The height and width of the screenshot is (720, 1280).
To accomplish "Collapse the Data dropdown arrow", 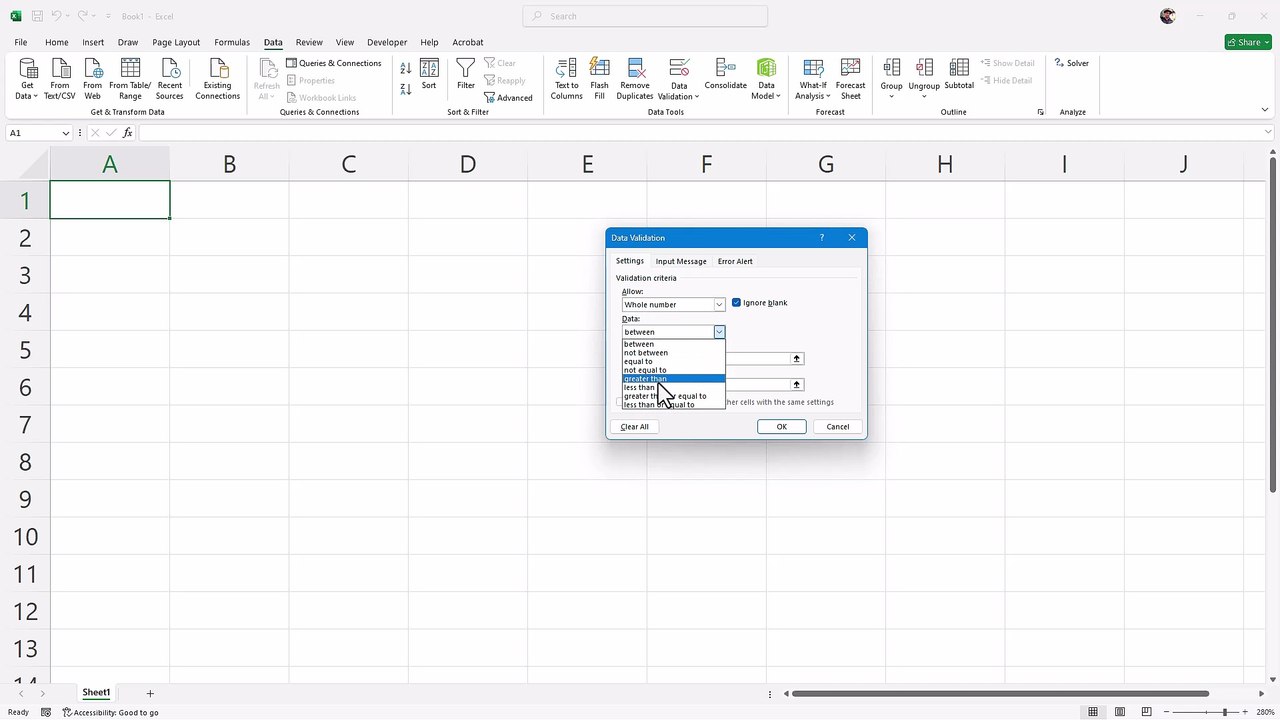I will pyautogui.click(x=718, y=332).
